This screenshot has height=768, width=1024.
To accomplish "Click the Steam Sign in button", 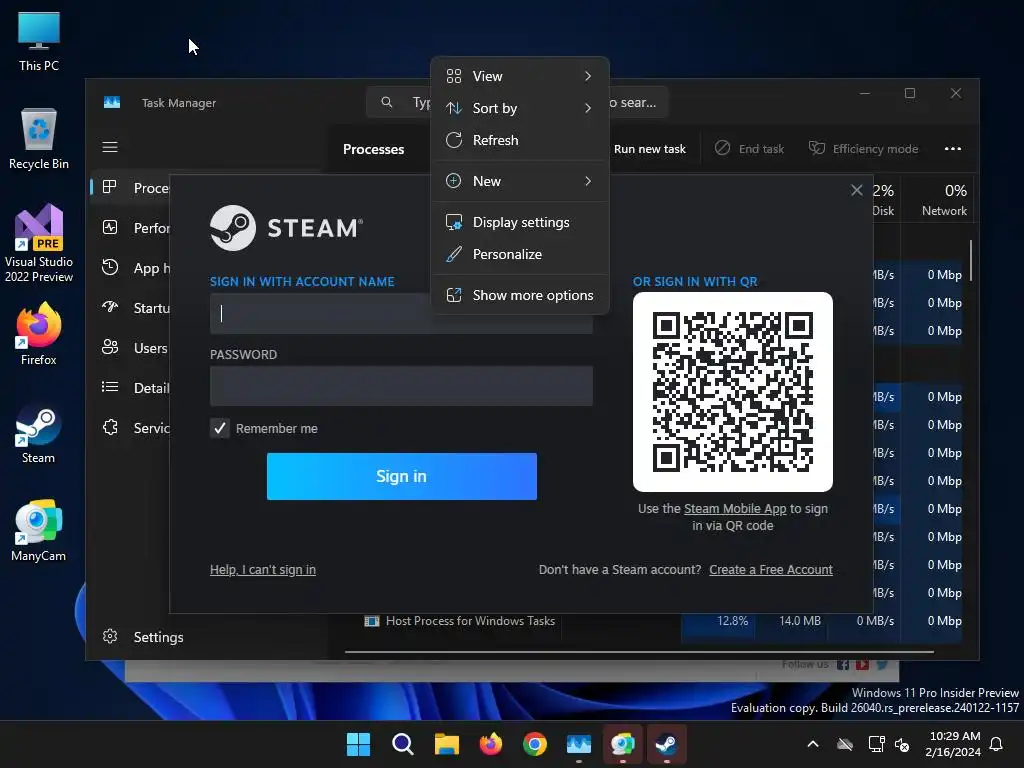I will 402,477.
